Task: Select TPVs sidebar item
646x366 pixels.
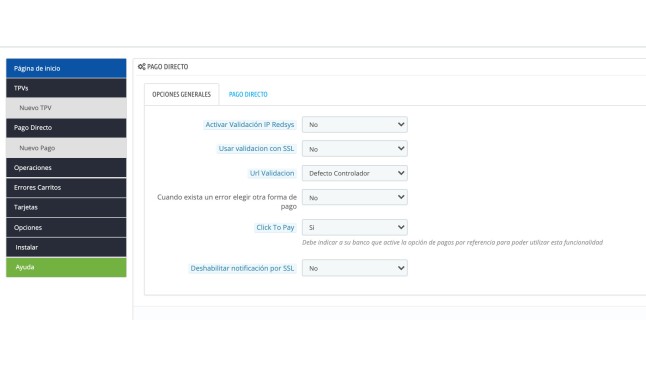Action: tap(66, 88)
